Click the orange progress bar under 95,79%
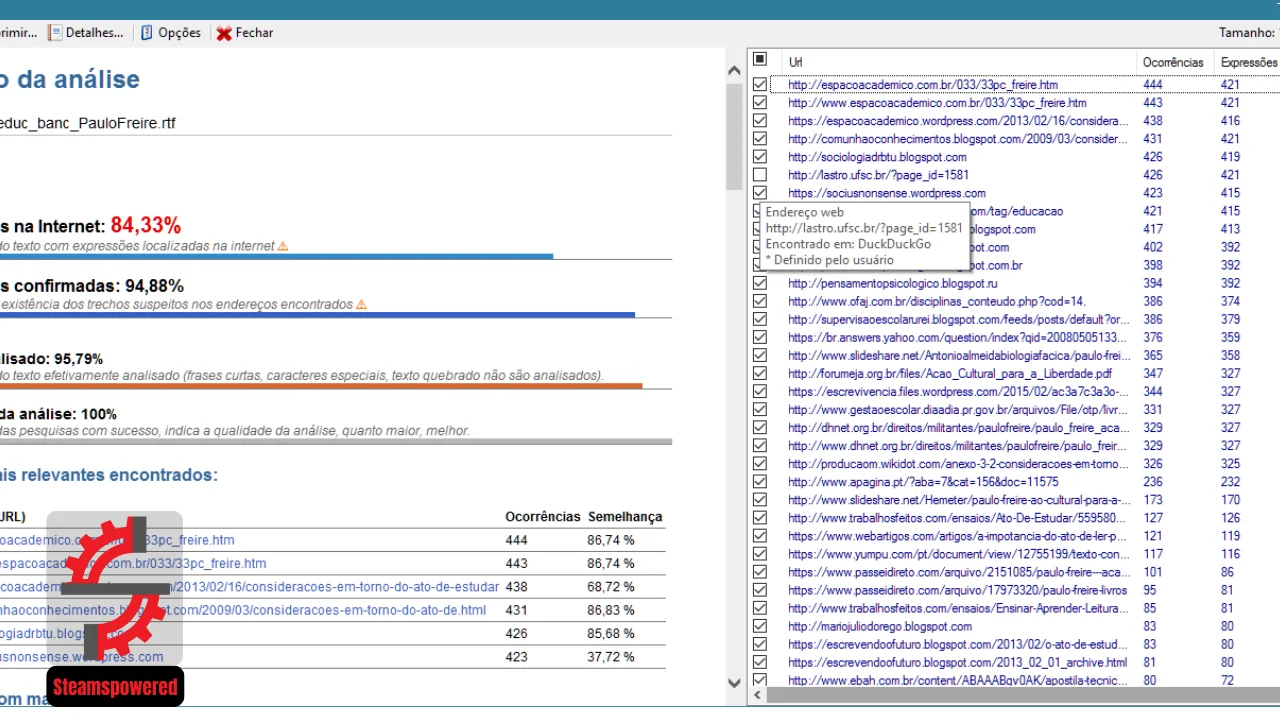This screenshot has width=1280, height=720. tap(321, 385)
